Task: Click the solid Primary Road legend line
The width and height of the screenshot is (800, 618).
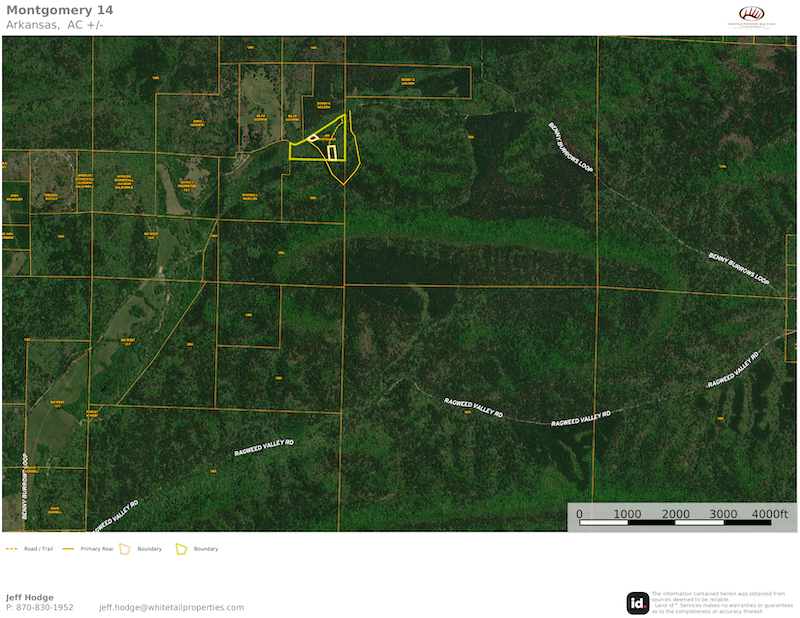Action: 69,549
